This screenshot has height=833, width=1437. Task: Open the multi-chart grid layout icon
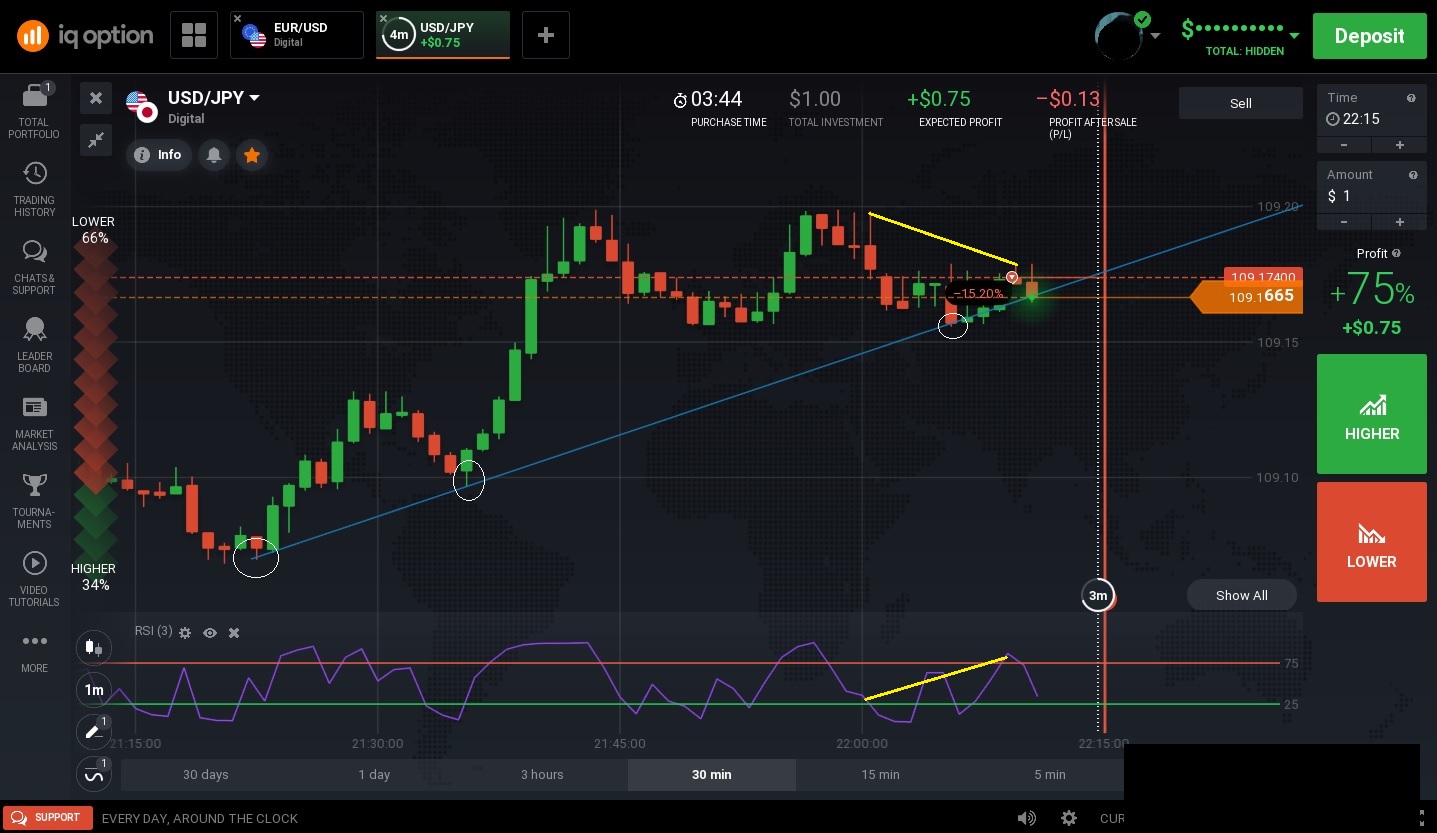pos(194,35)
